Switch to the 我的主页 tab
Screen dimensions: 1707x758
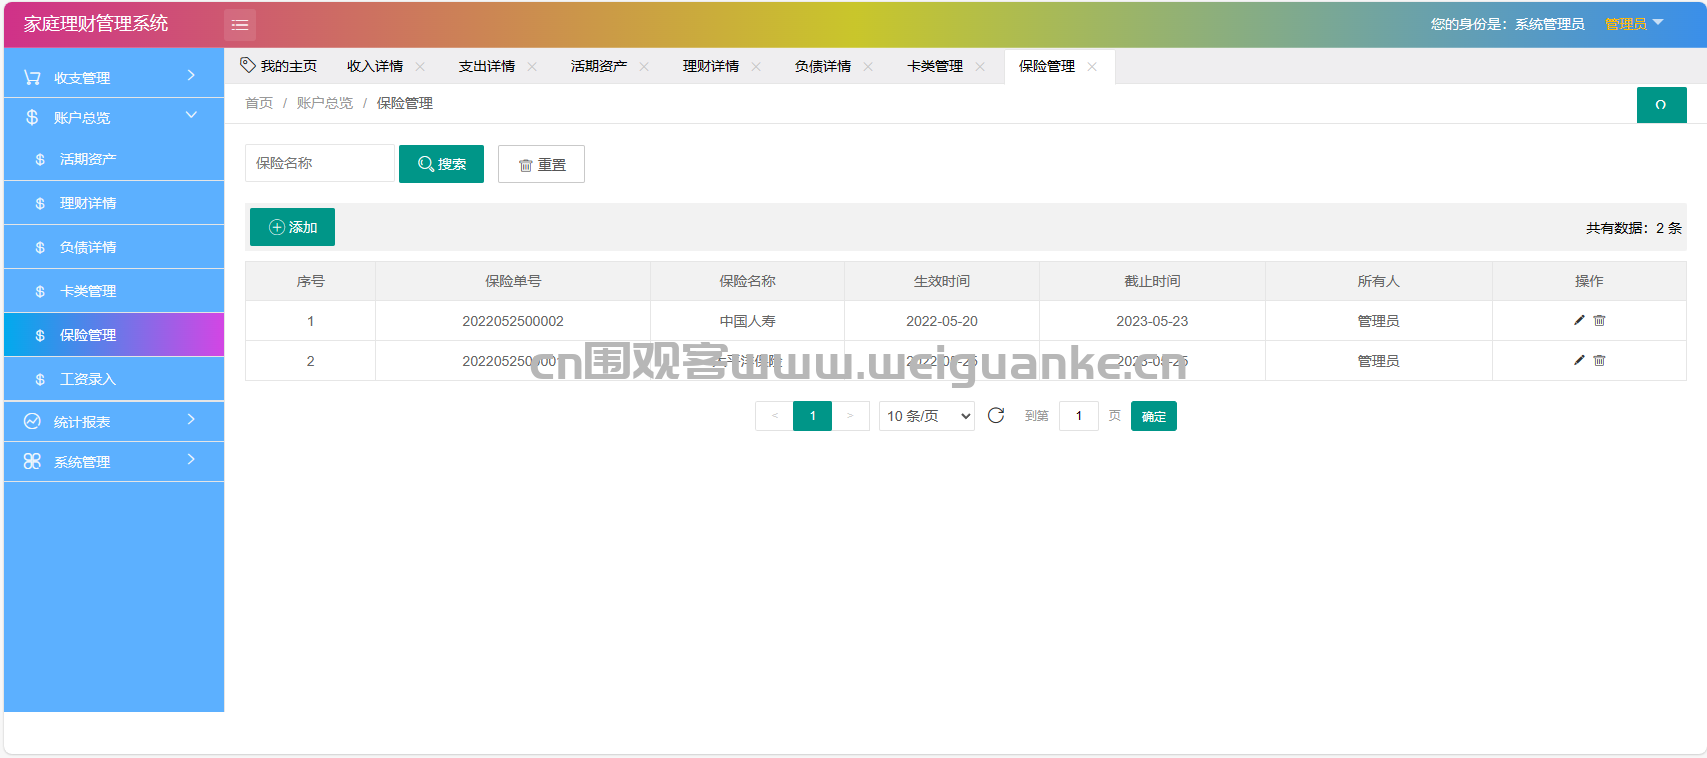point(279,66)
